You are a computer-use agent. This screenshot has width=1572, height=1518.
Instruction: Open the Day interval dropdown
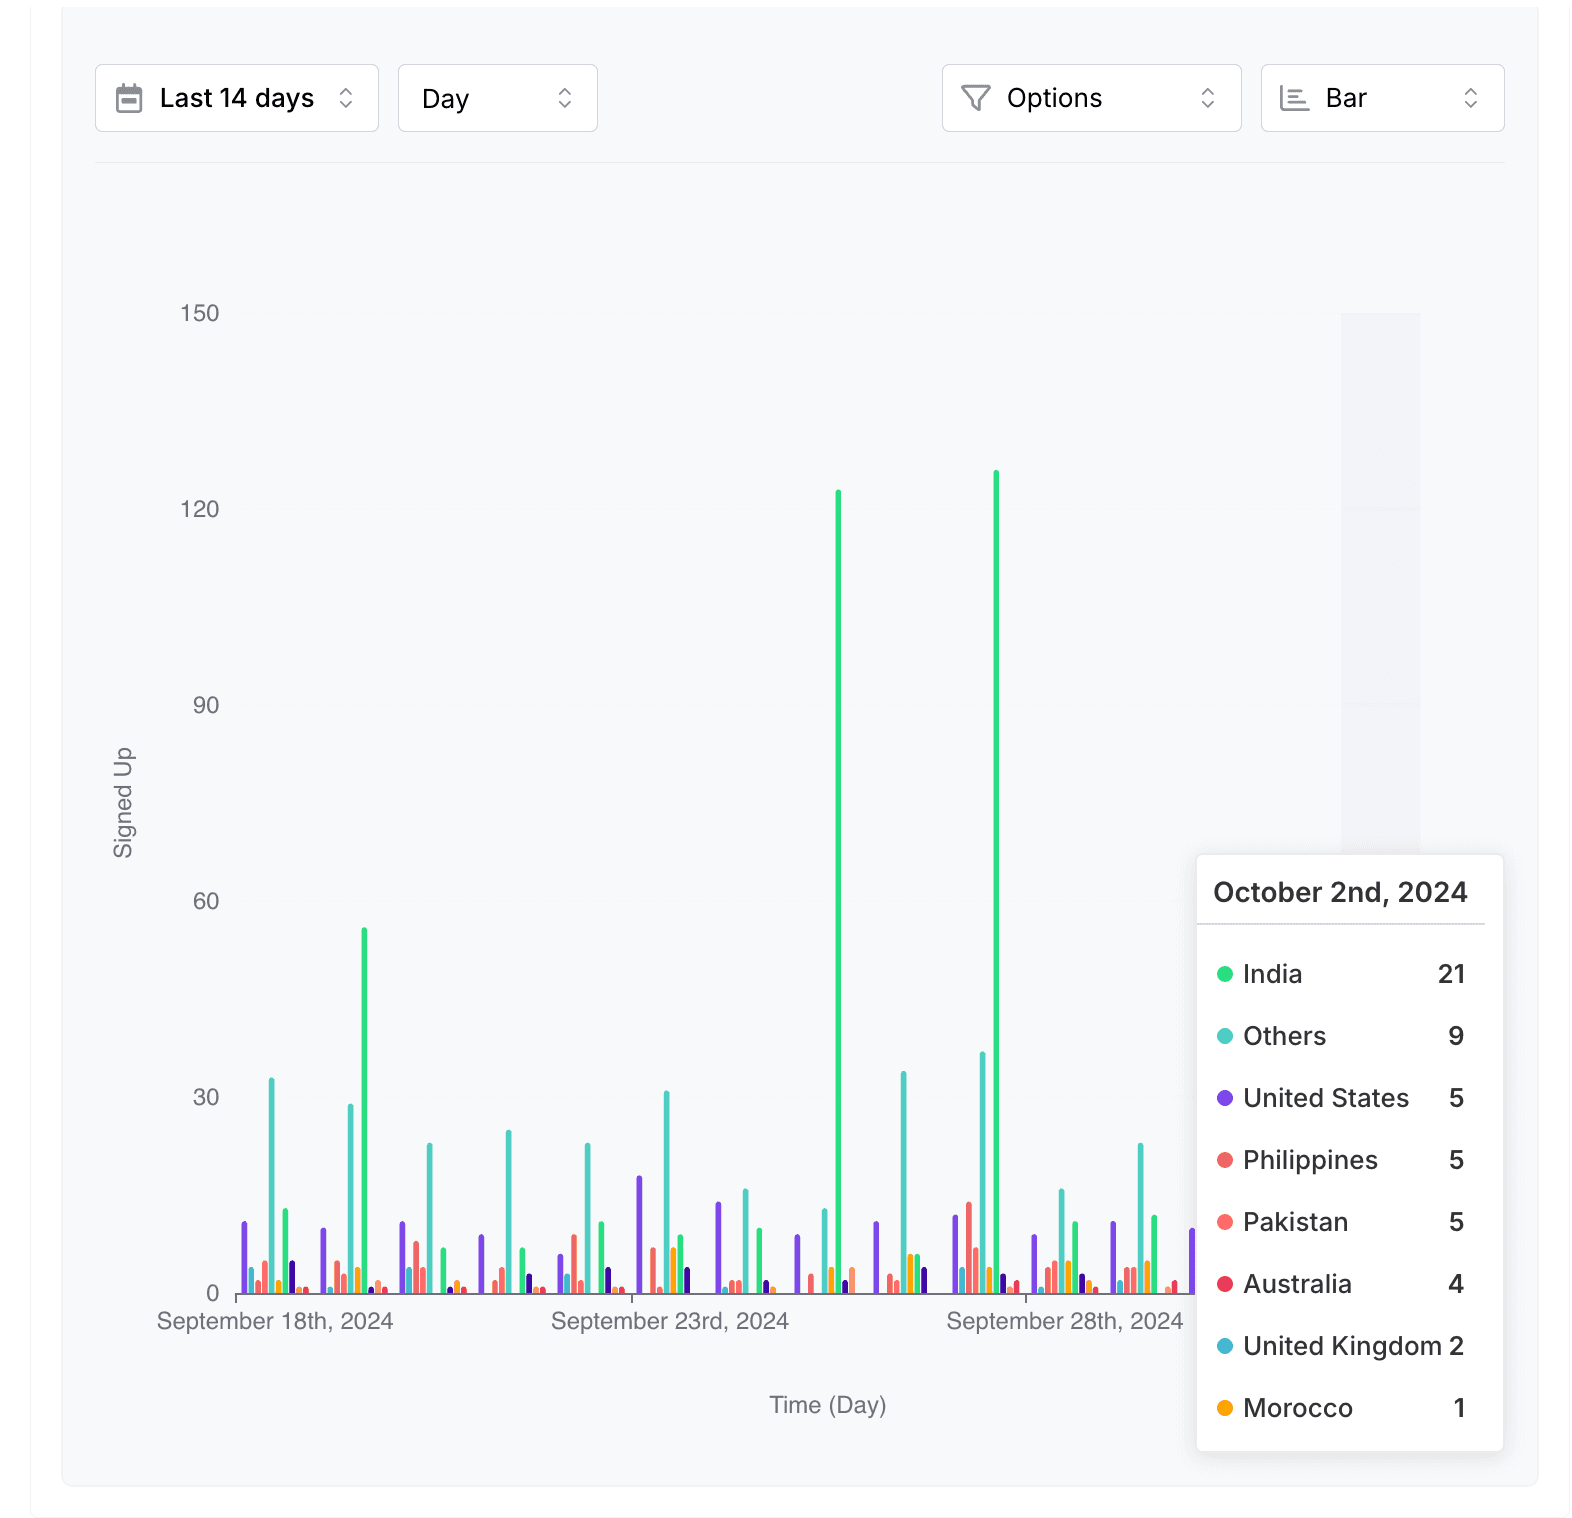[x=498, y=98]
